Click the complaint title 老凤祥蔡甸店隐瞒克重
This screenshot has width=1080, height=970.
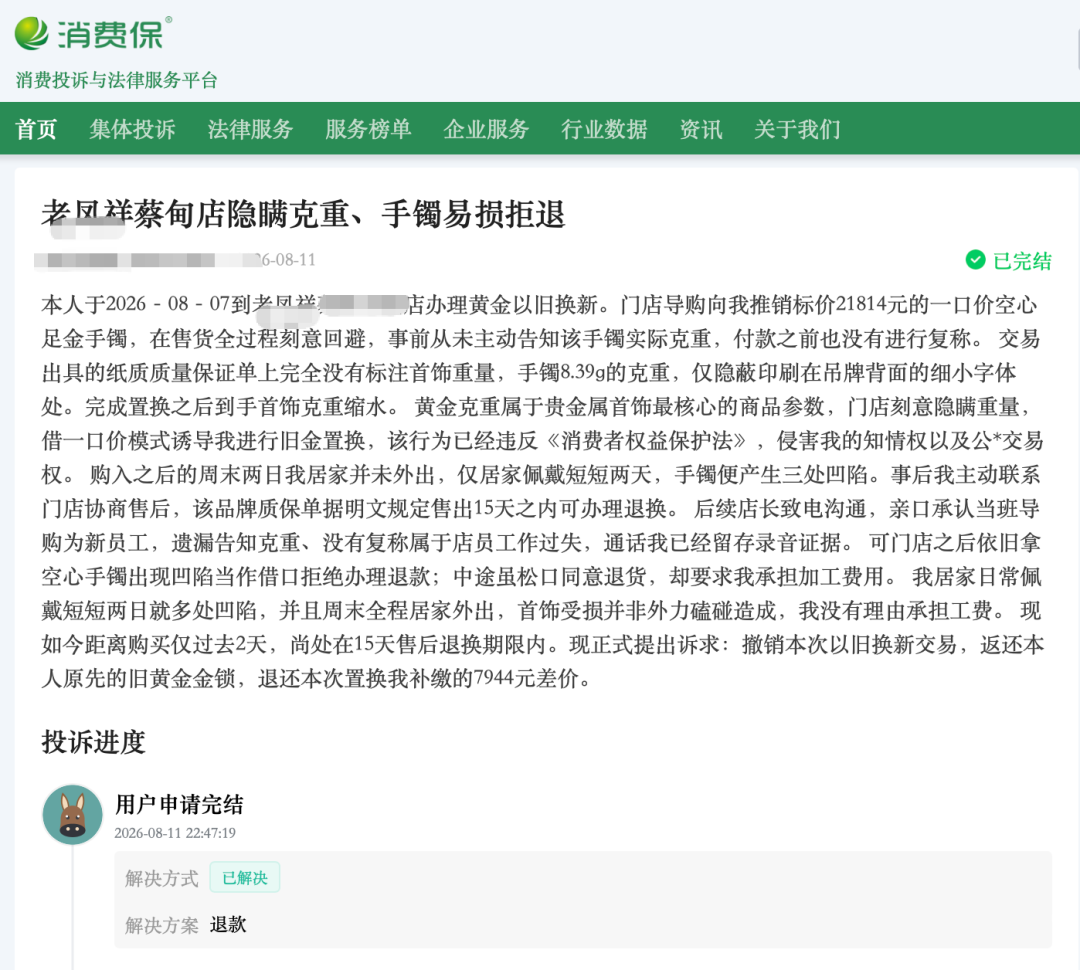coord(303,214)
